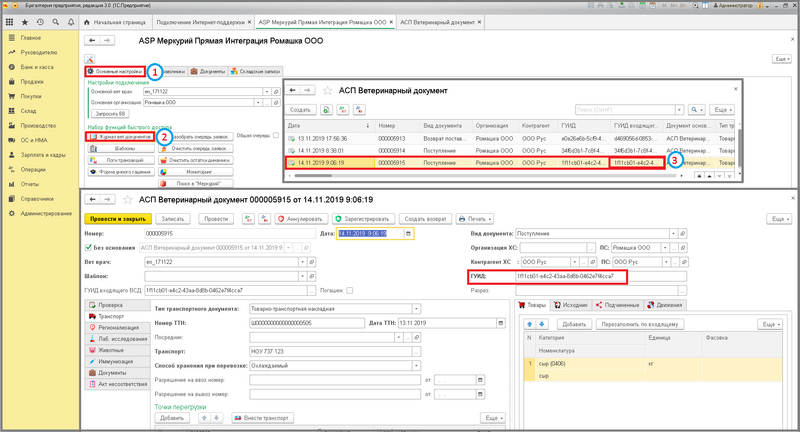Open notifications bell icon

pos(70,22)
